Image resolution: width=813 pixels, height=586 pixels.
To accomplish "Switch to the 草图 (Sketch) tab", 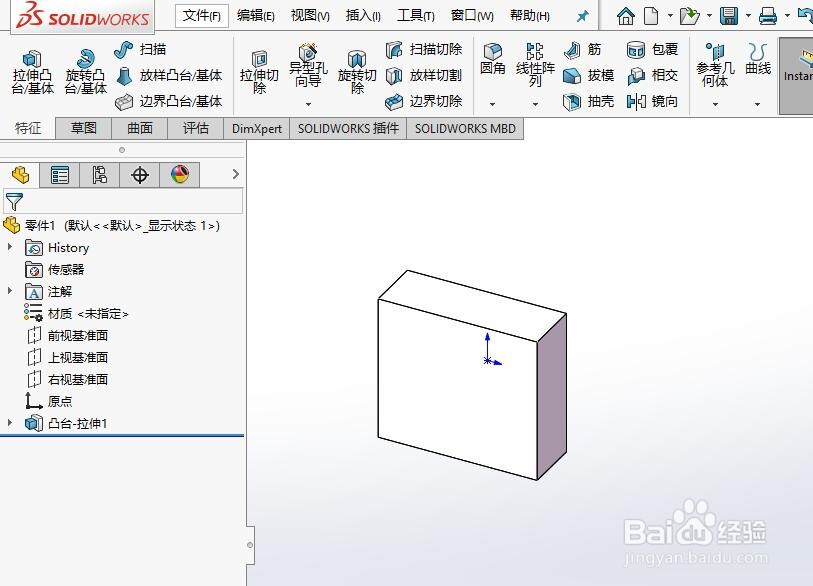I will coord(83,129).
